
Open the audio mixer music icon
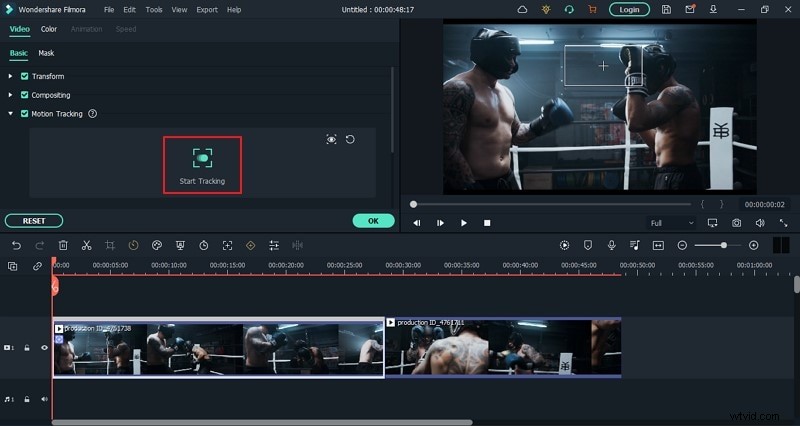click(635, 245)
